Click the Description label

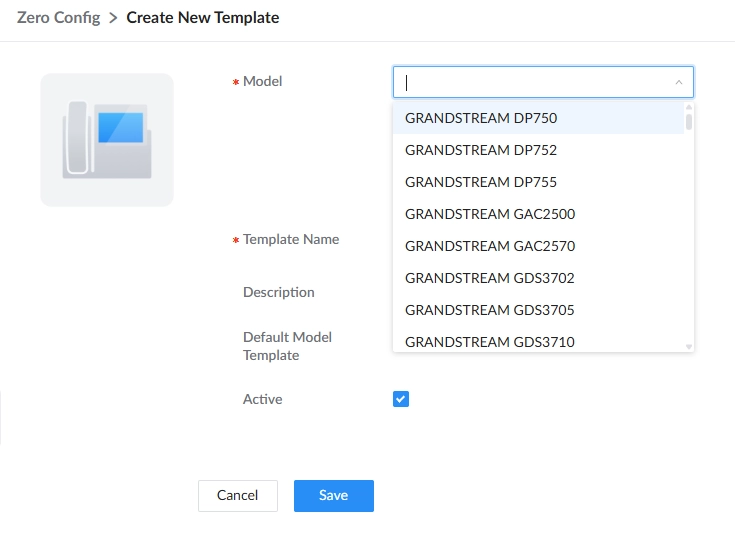[278, 293]
